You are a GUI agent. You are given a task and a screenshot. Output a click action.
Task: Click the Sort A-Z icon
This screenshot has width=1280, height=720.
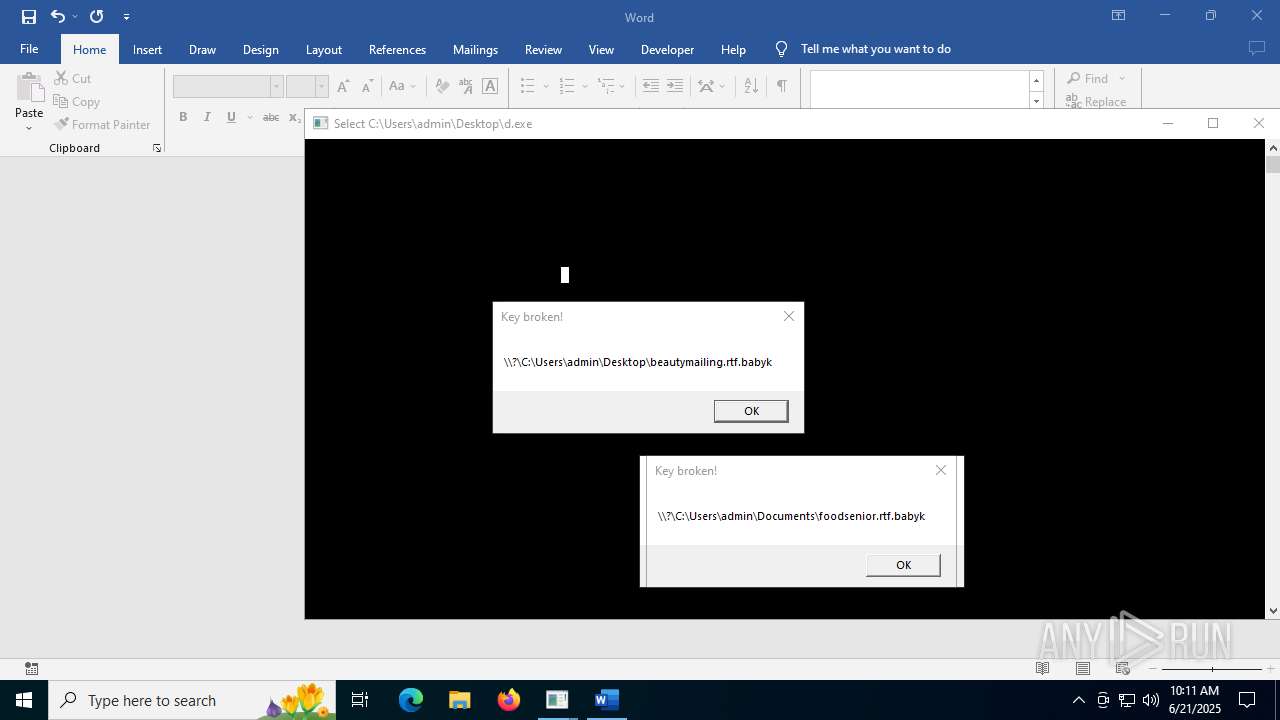click(x=751, y=86)
